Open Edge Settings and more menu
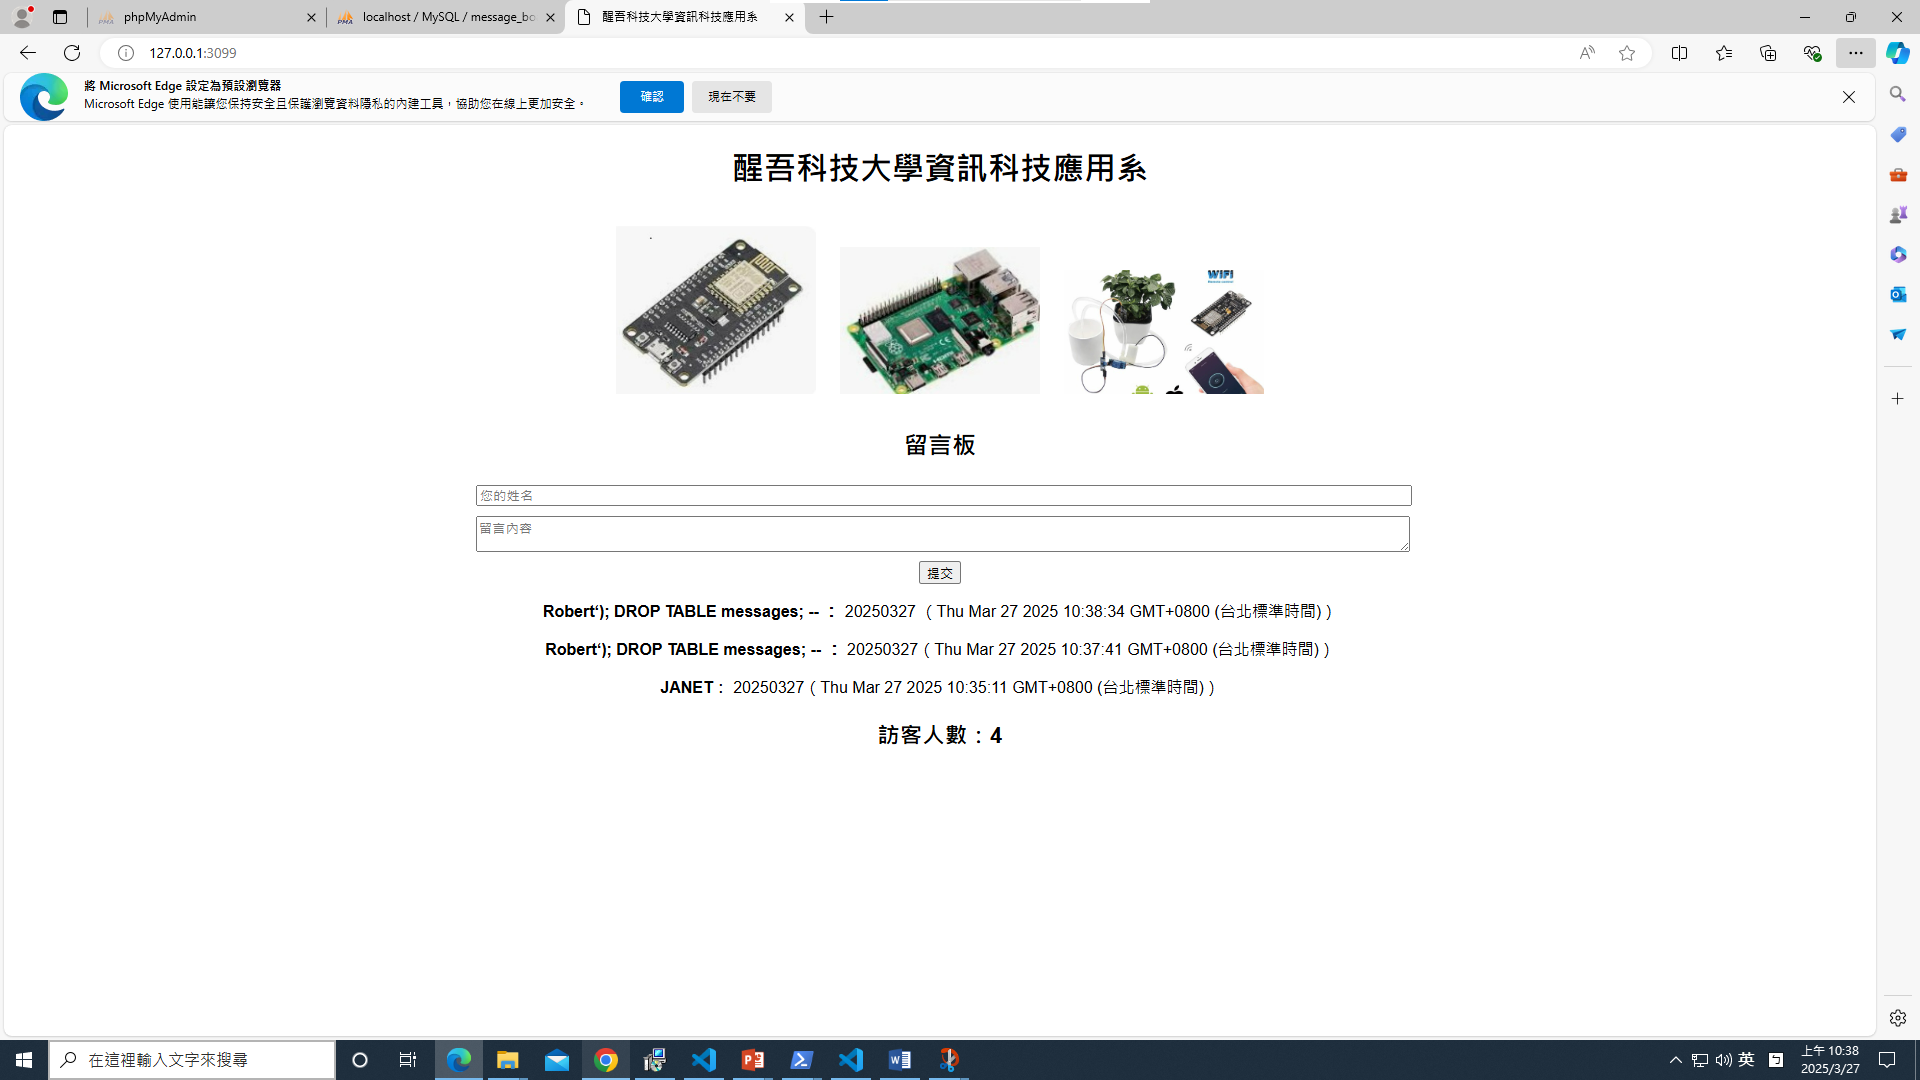1920x1080 pixels. 1855,53
